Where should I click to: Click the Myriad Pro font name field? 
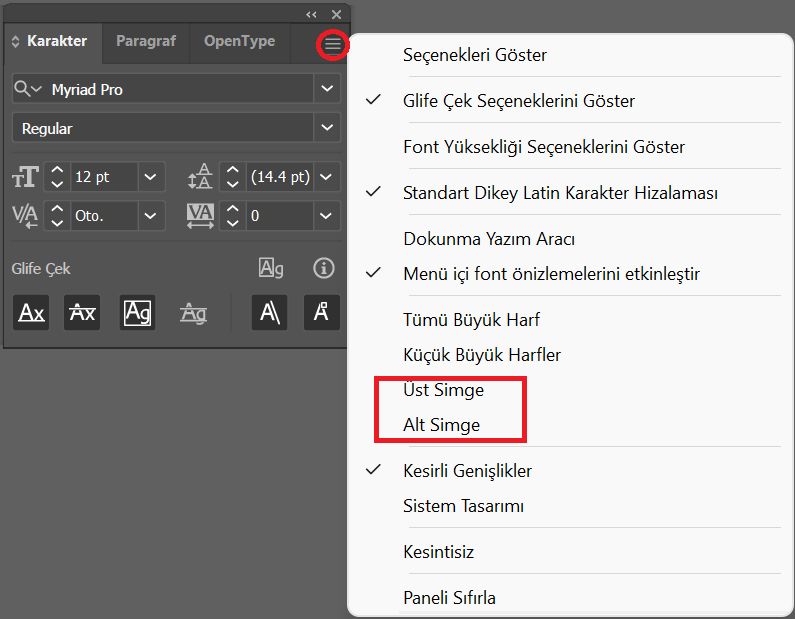pos(180,89)
